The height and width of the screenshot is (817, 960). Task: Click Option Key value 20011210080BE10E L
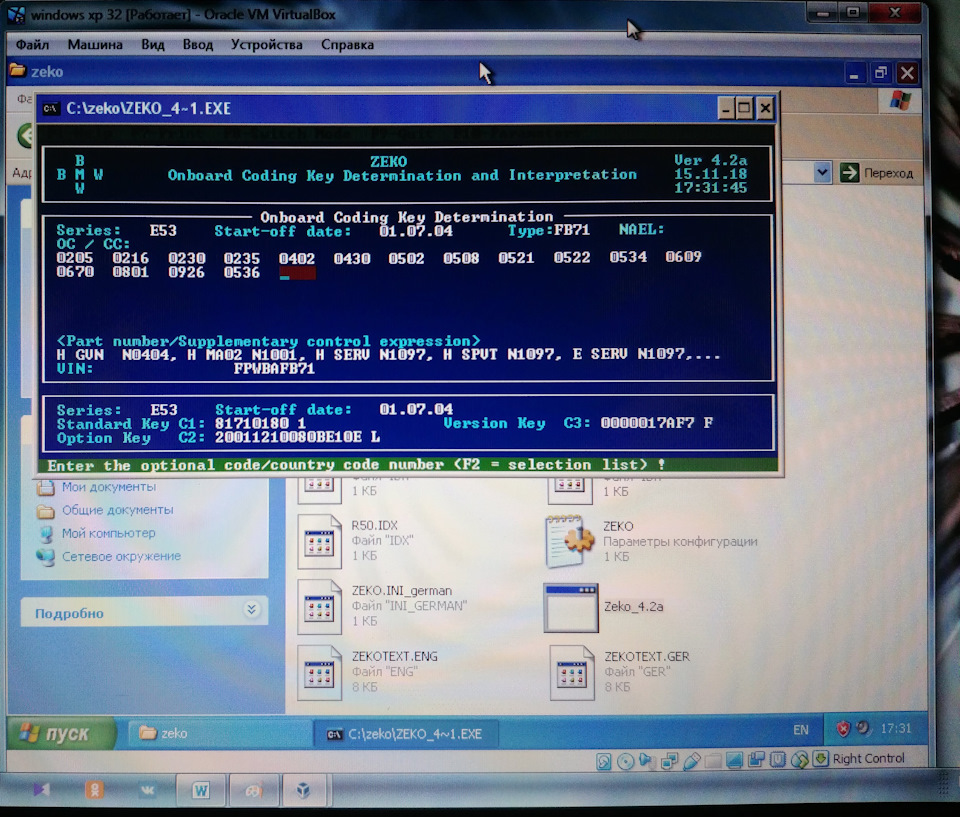[297, 437]
